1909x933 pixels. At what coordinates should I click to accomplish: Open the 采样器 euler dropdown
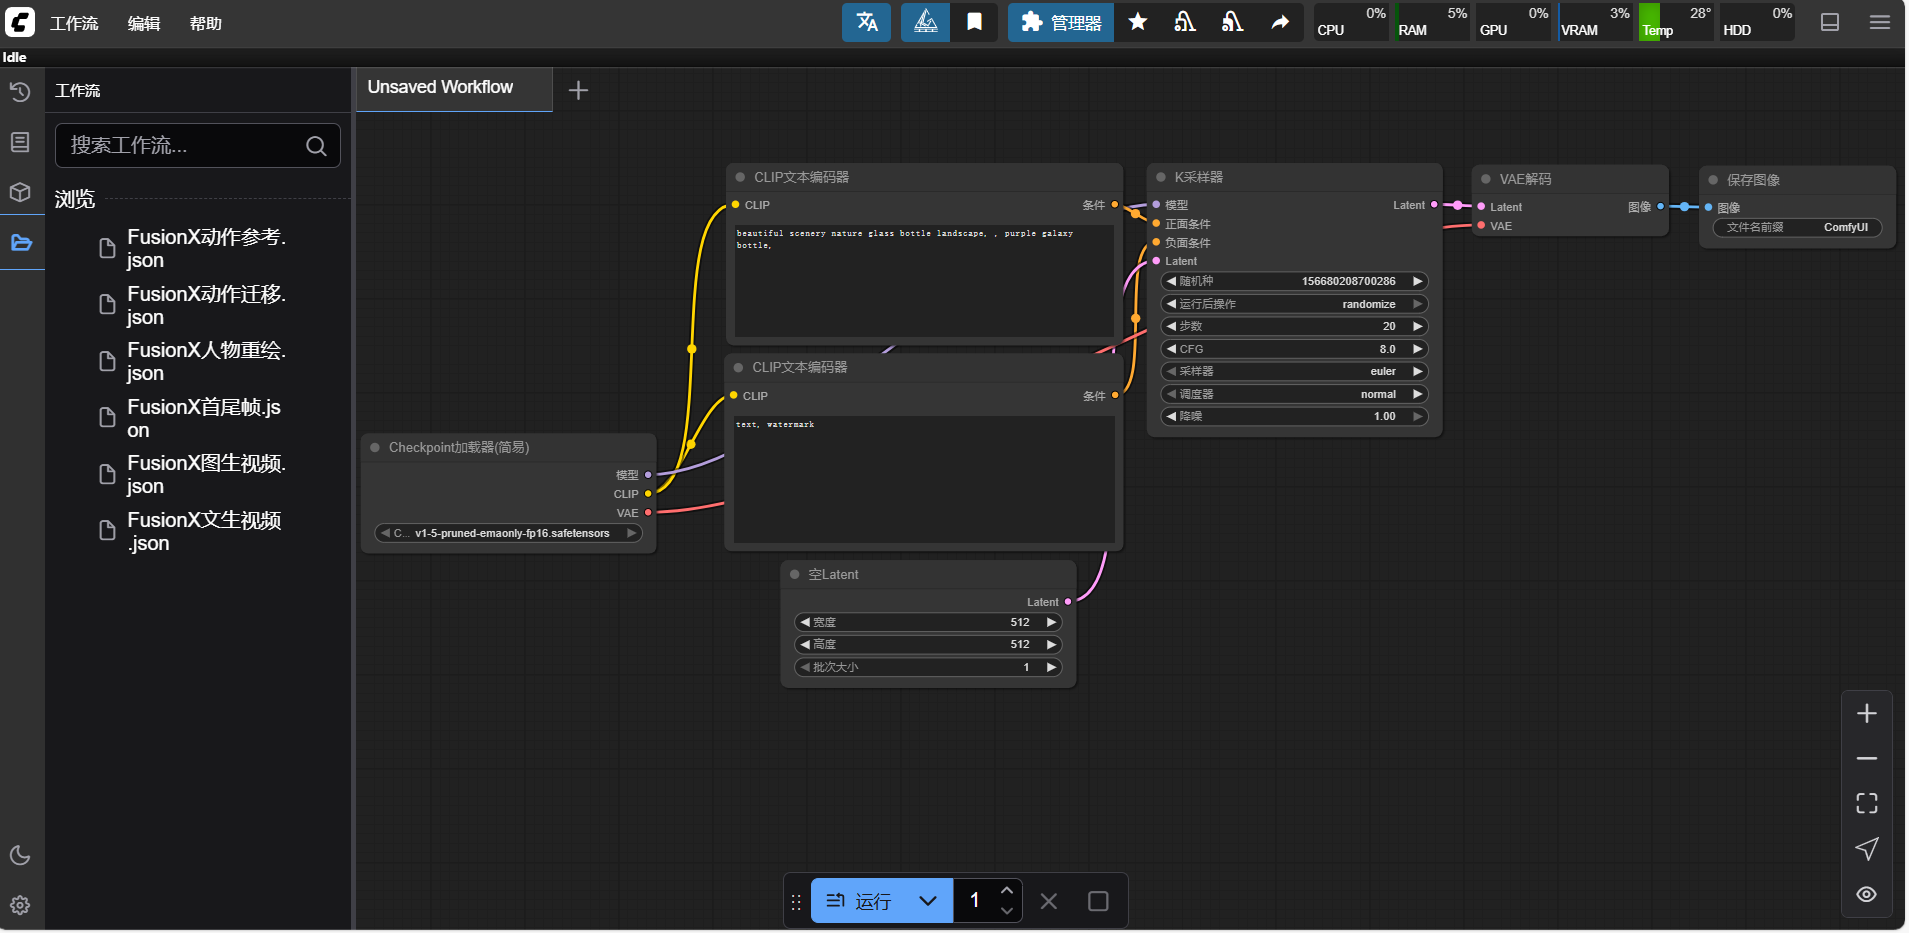[1294, 371]
